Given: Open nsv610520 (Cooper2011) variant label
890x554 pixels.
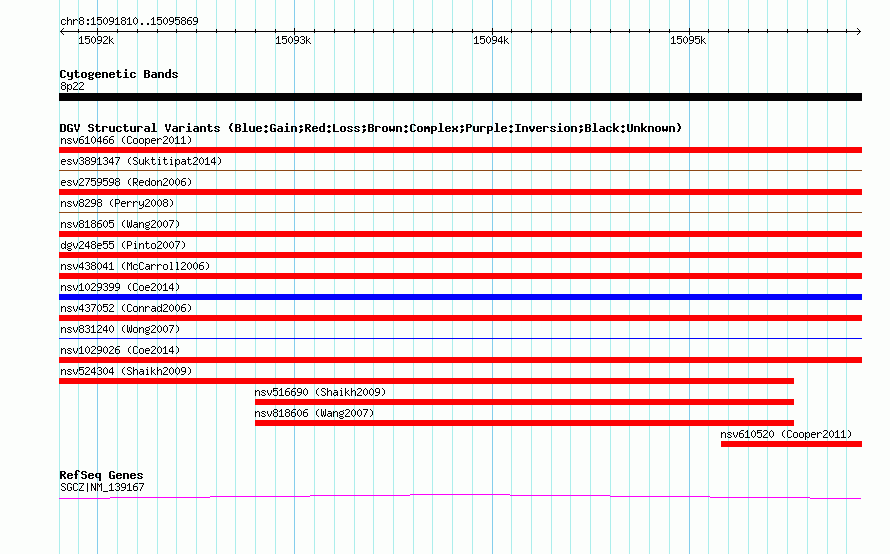Looking at the screenshot, I should click(786, 434).
